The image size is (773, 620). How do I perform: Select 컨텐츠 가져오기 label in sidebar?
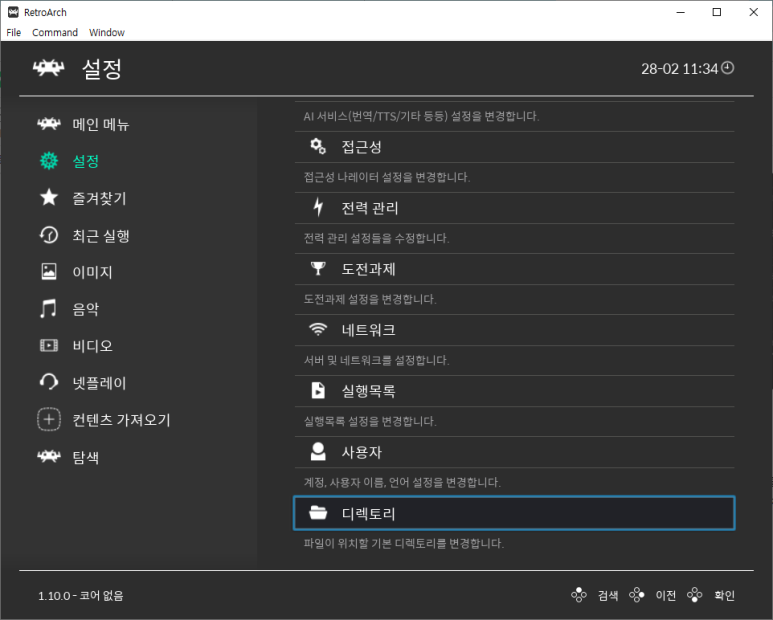pos(121,420)
